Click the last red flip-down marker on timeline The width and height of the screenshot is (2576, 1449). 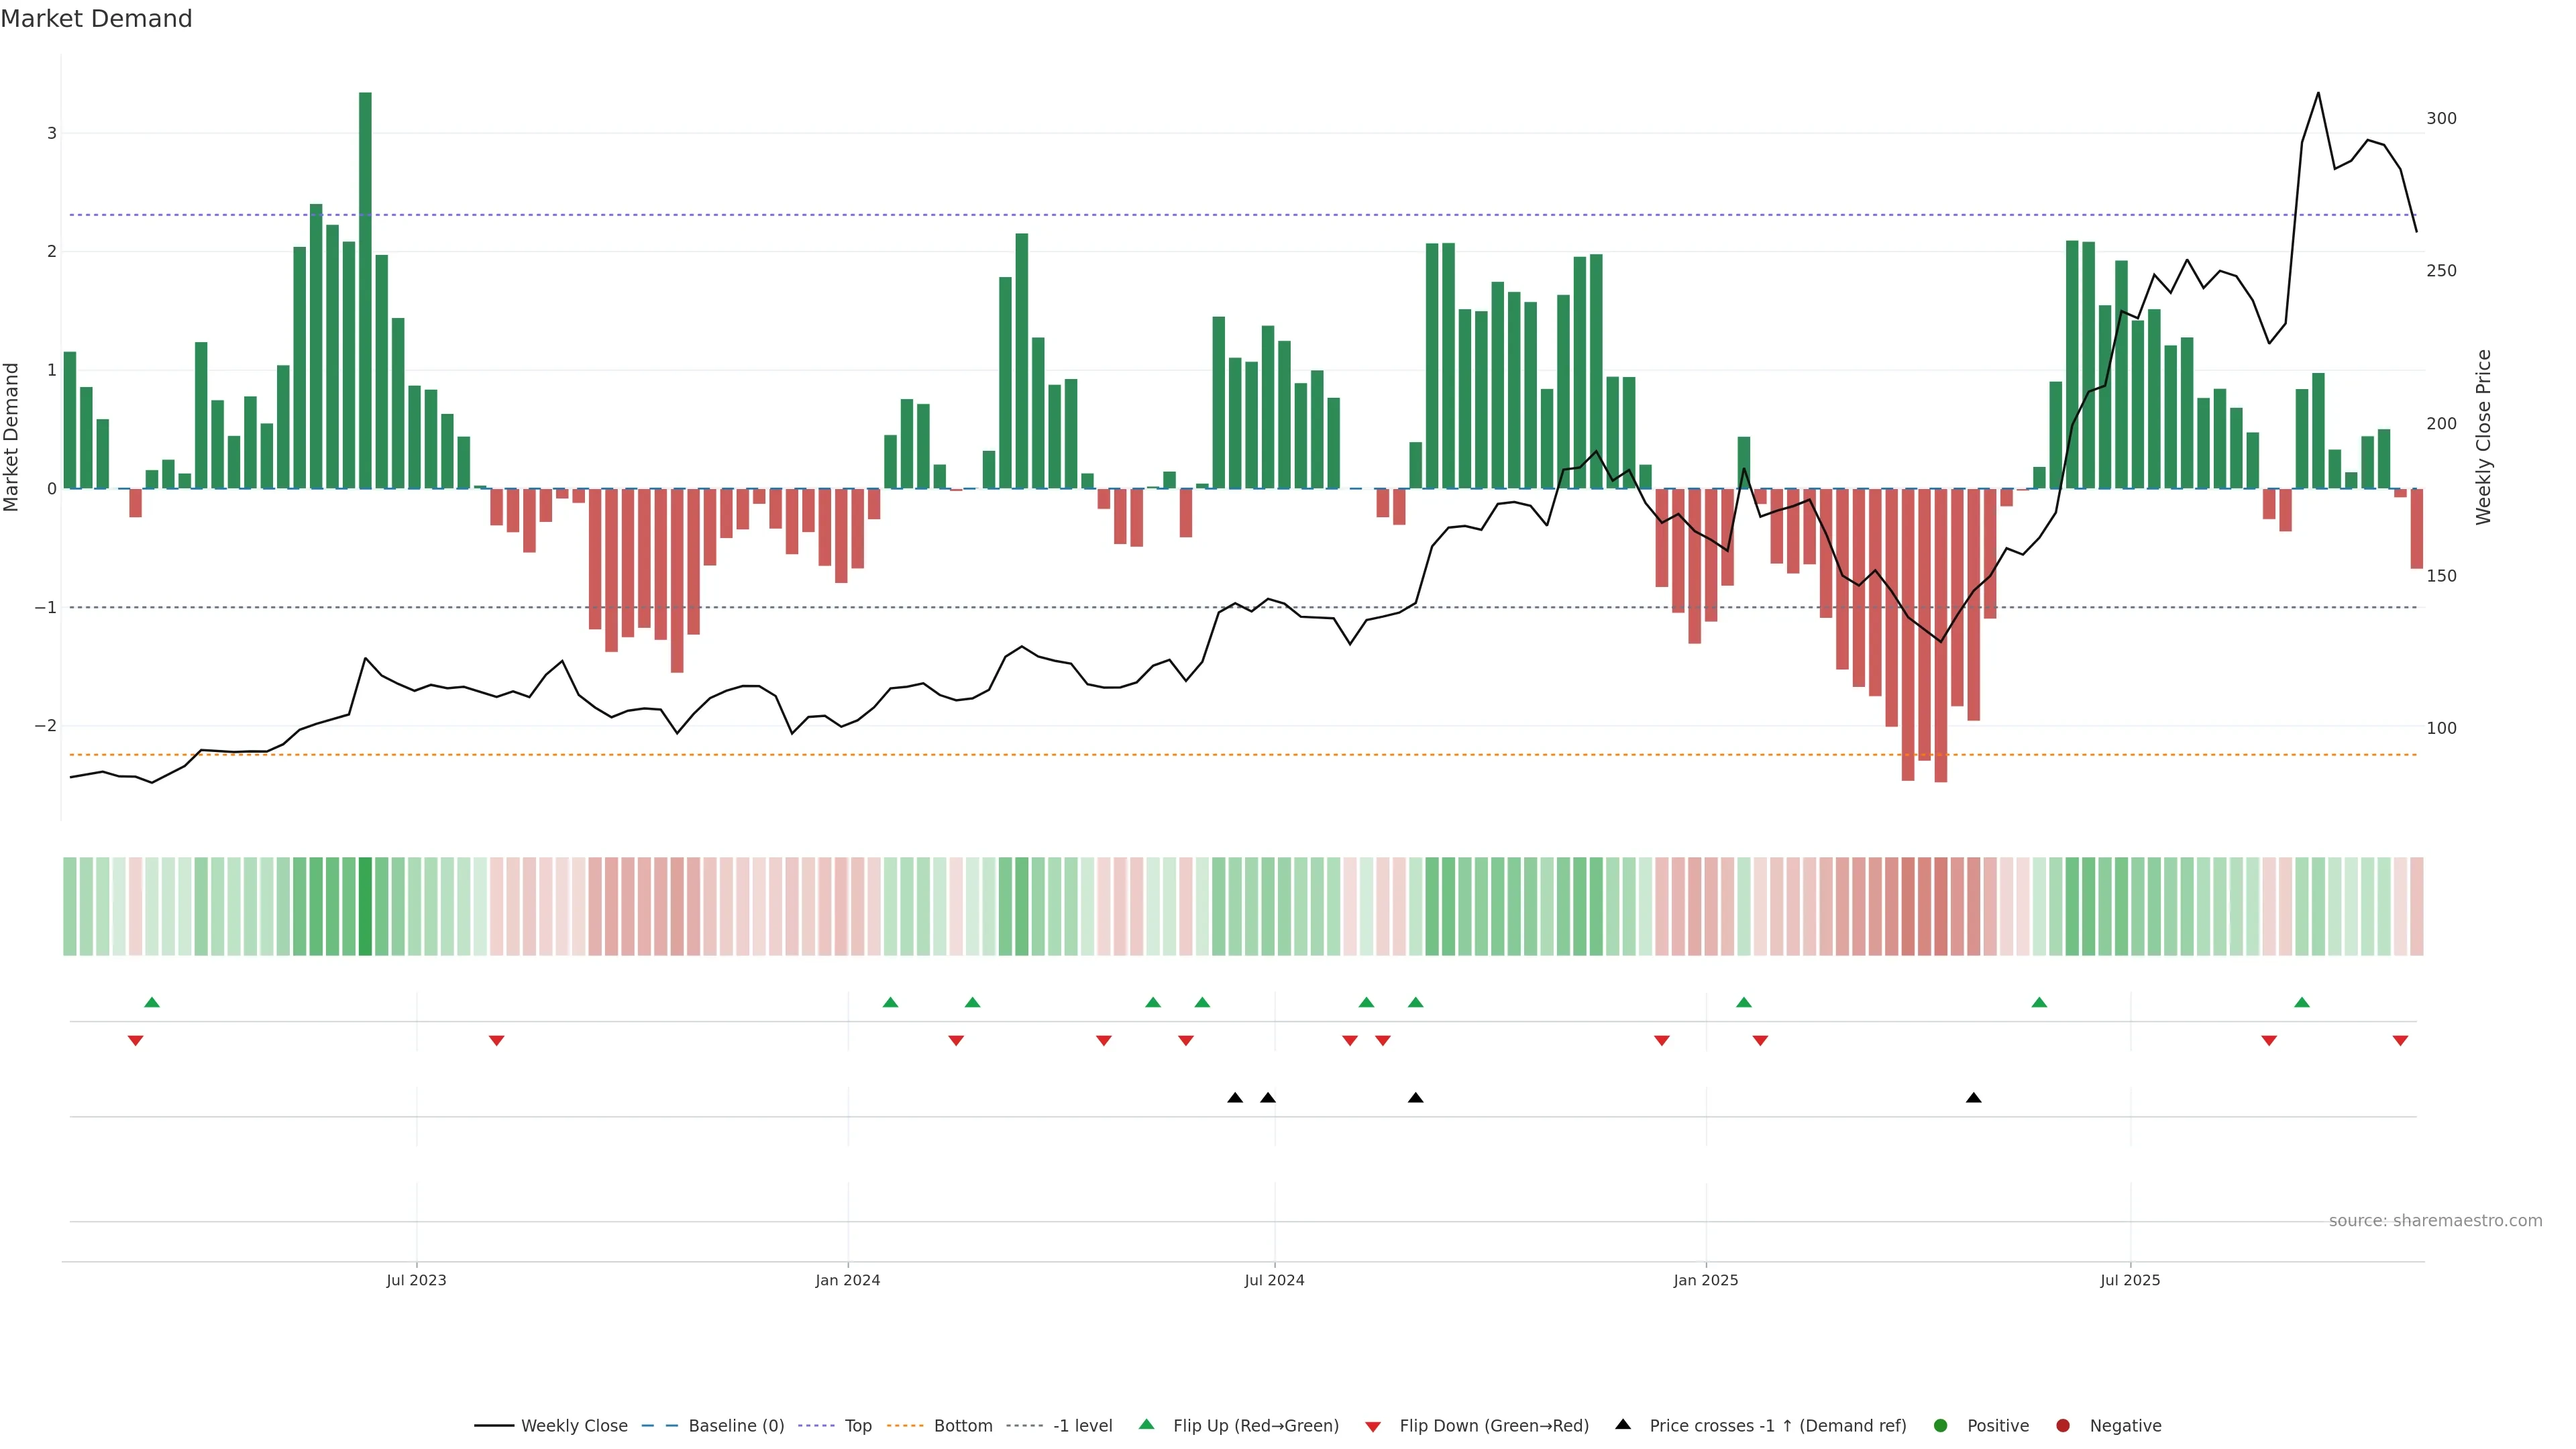point(2400,1041)
